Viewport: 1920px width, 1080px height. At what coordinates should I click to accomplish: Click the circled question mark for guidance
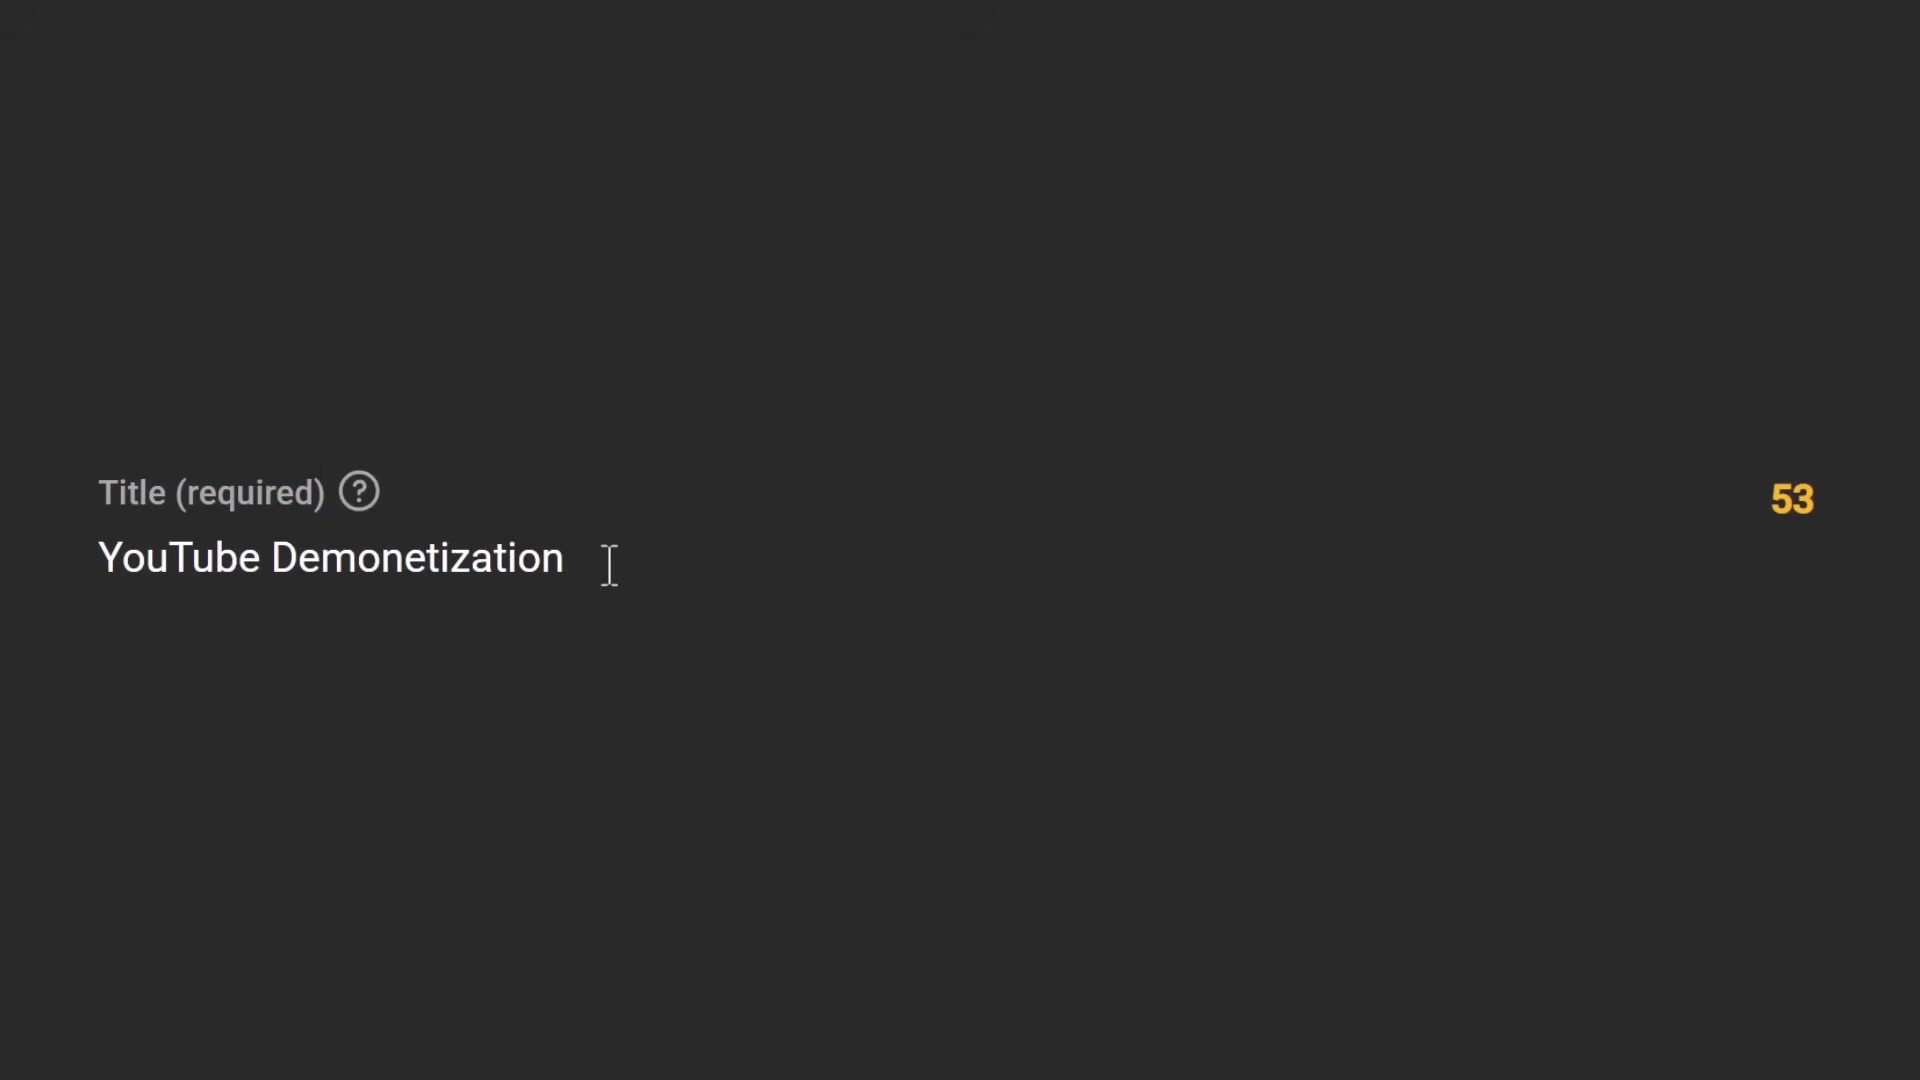(358, 491)
